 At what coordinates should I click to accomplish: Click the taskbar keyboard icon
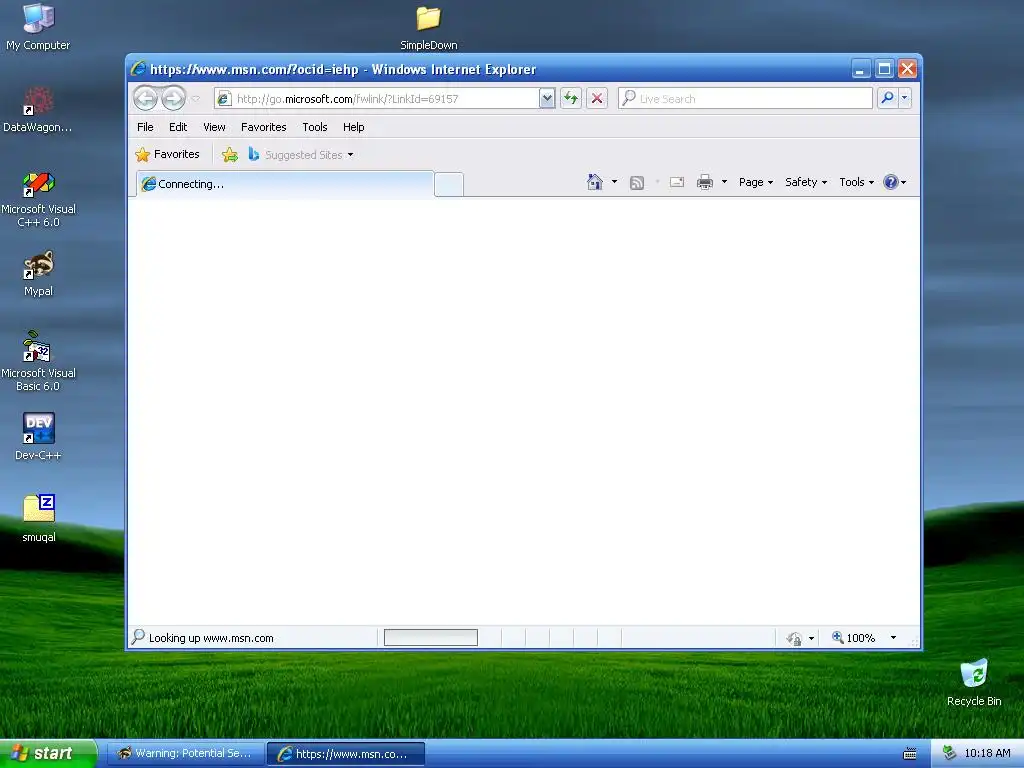[910, 754]
